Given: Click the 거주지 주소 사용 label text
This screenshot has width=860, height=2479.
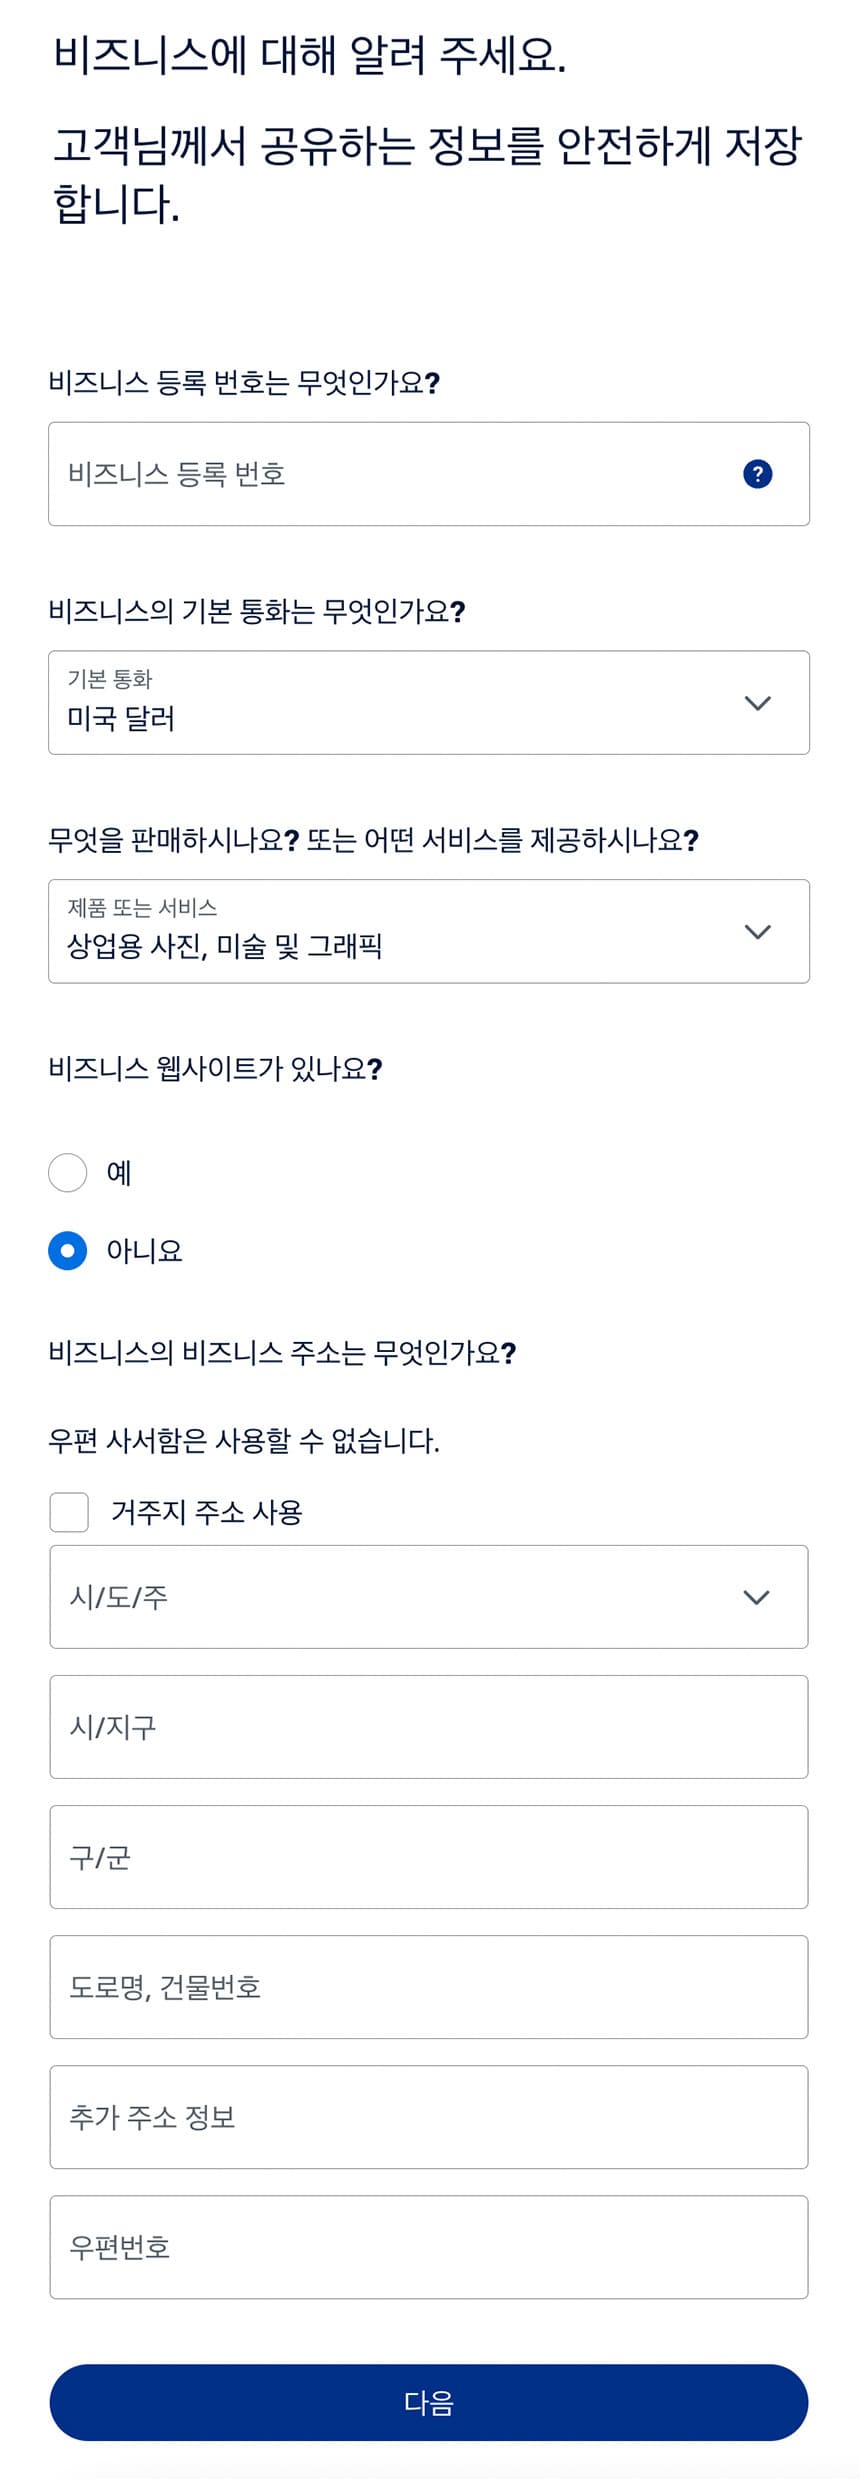Looking at the screenshot, I should point(206,1512).
